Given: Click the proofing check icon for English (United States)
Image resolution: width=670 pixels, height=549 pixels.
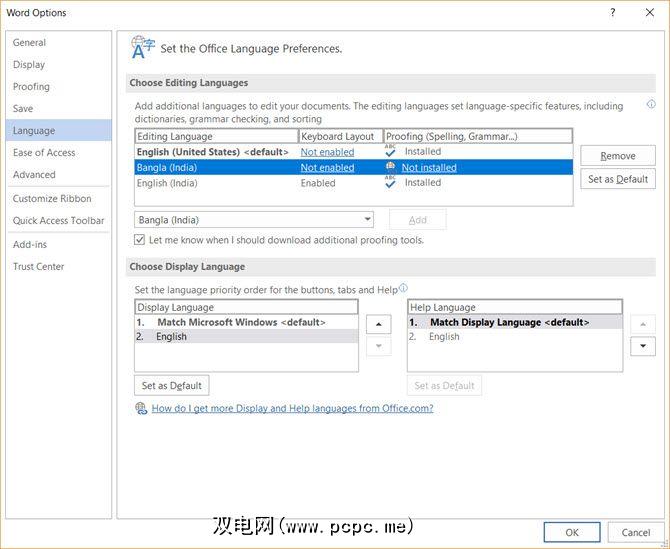Looking at the screenshot, I should coord(390,151).
